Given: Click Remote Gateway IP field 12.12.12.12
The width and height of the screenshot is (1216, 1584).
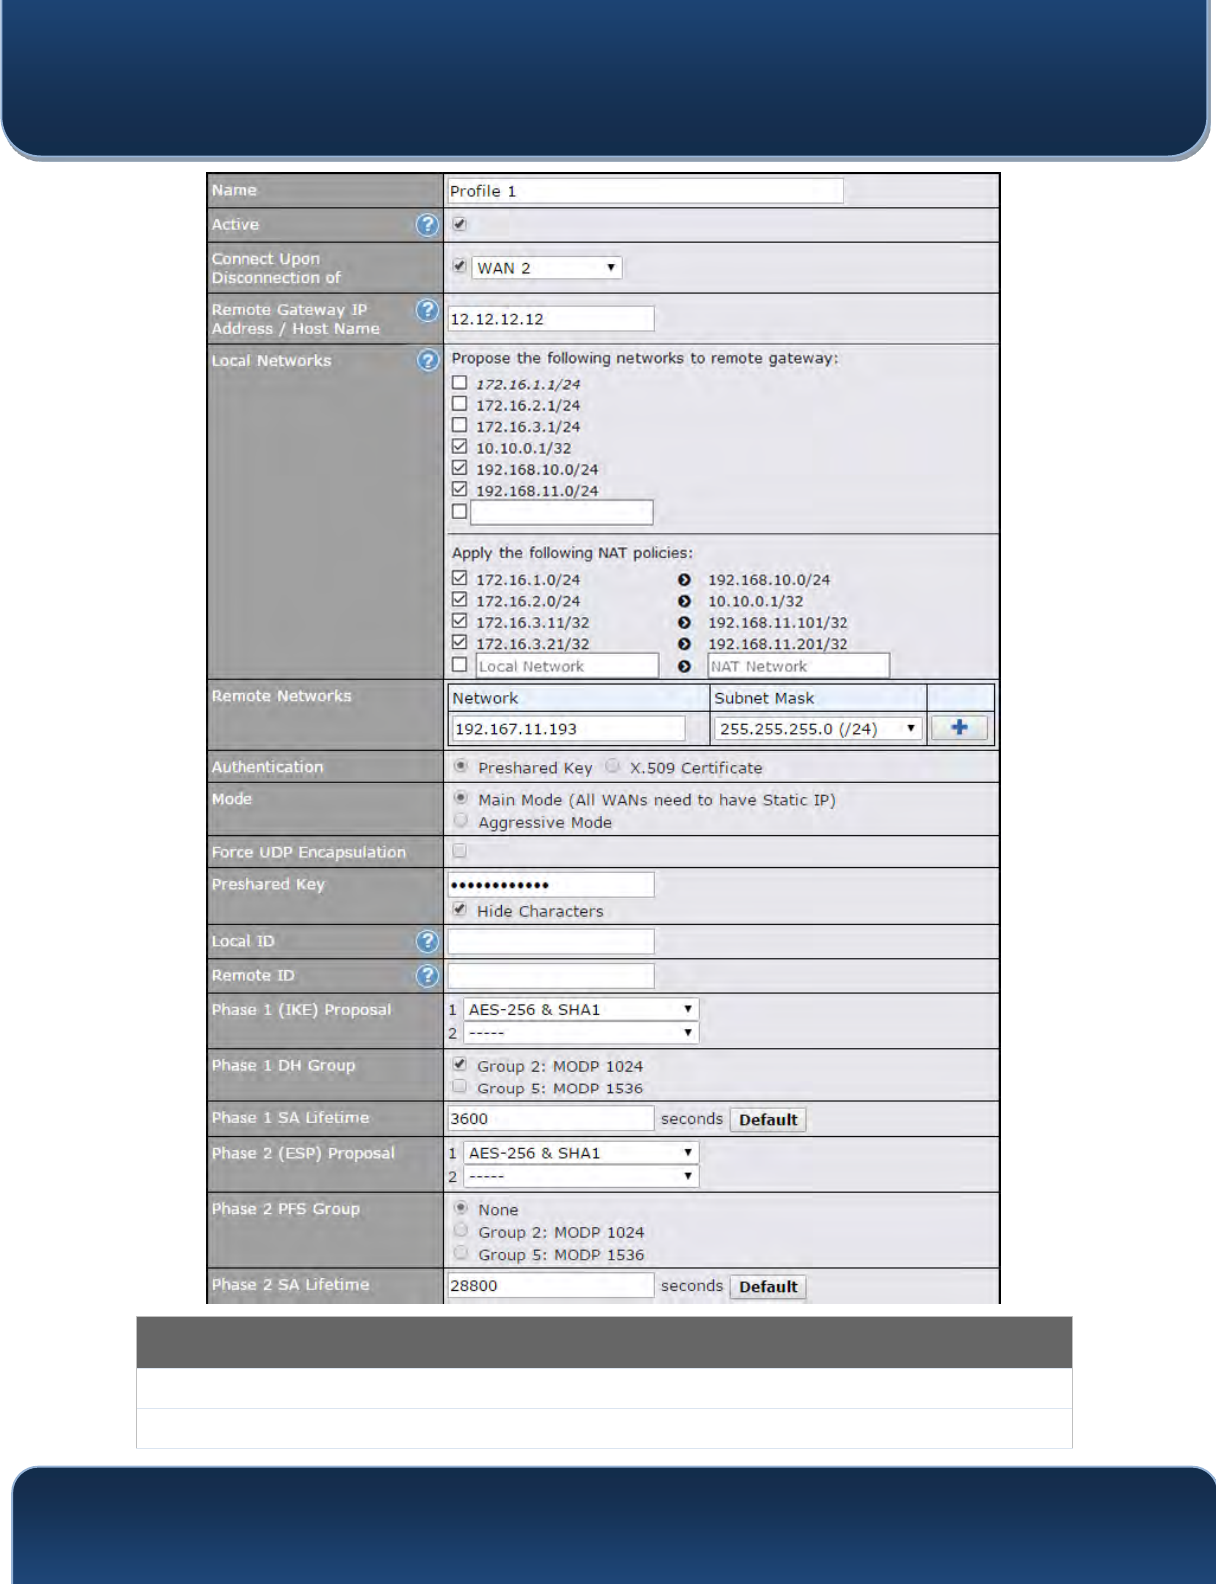Looking at the screenshot, I should [550, 319].
